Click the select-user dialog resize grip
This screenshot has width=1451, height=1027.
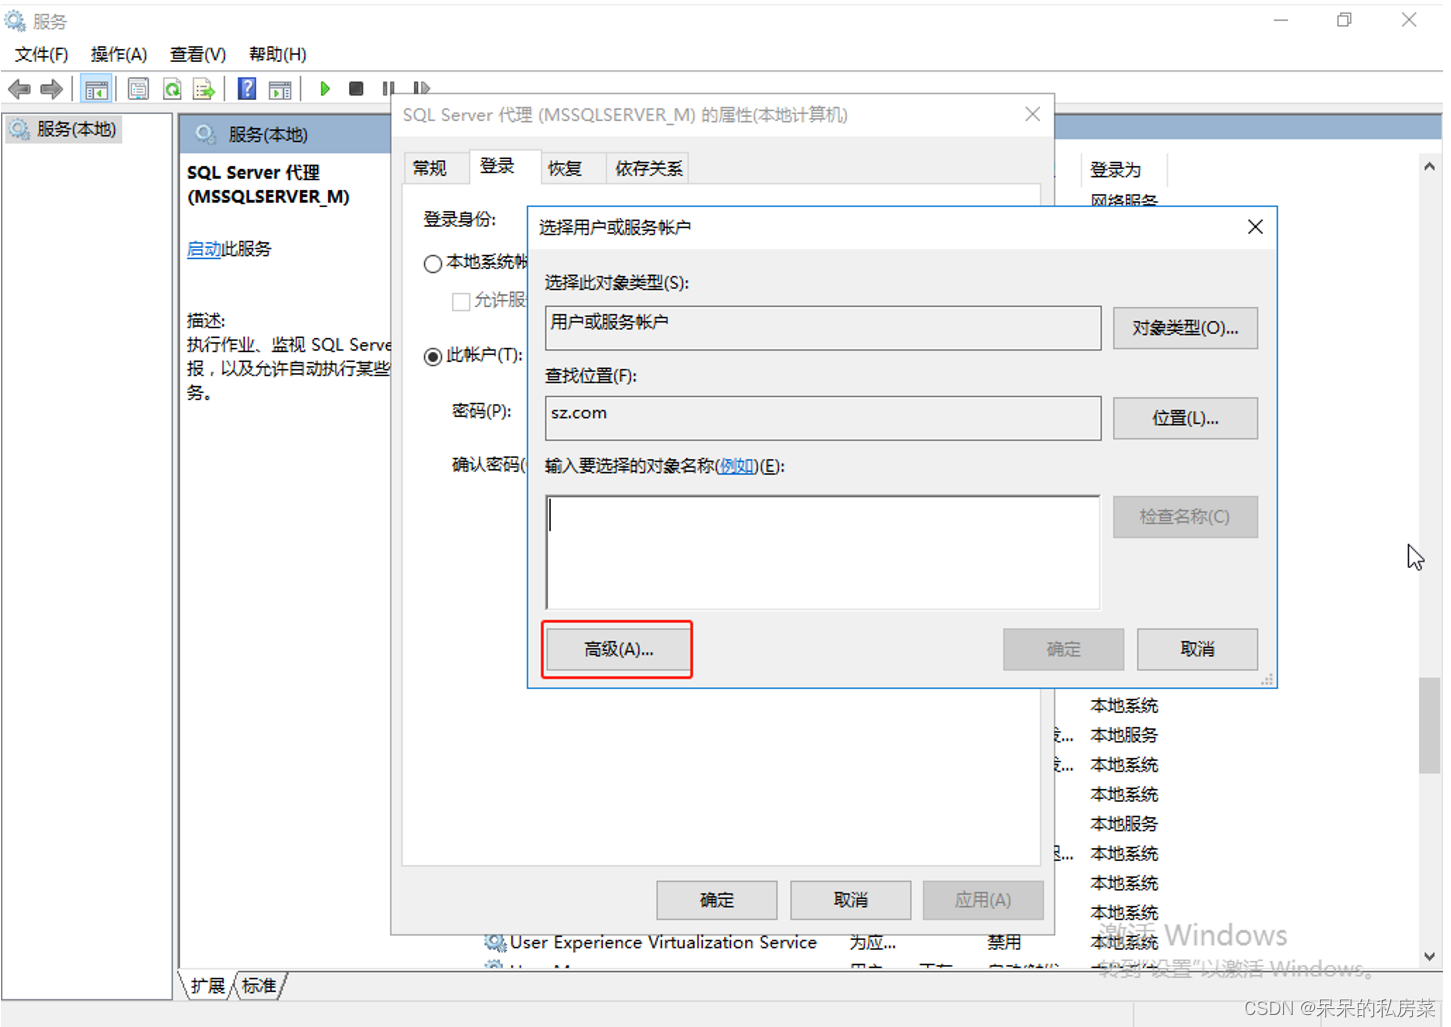1267,679
